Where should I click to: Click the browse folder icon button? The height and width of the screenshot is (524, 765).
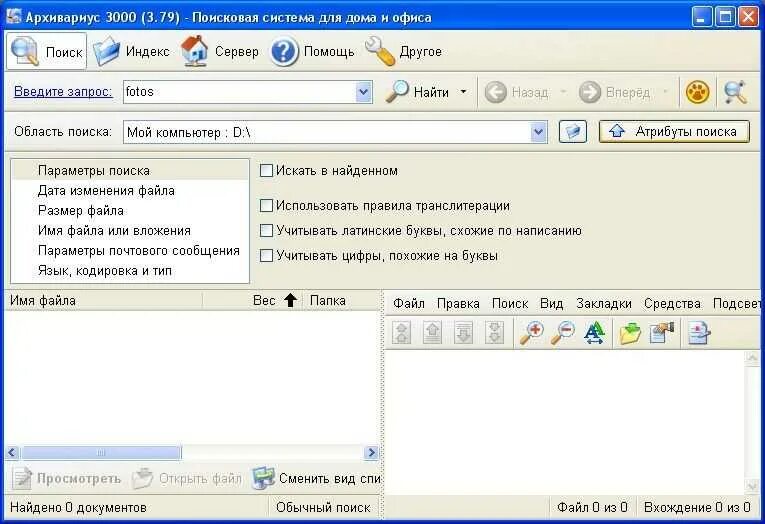tap(573, 132)
